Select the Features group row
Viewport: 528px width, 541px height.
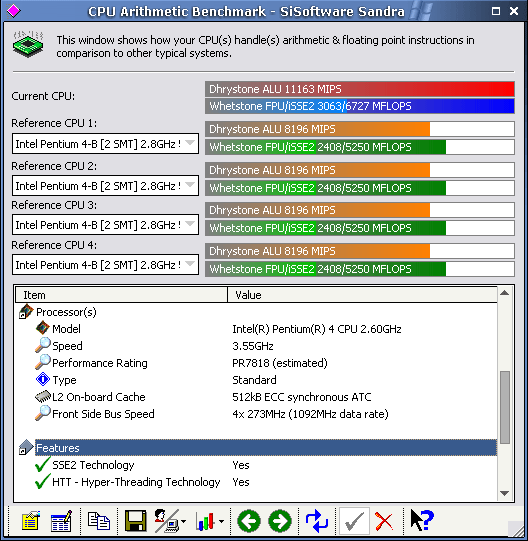266,448
